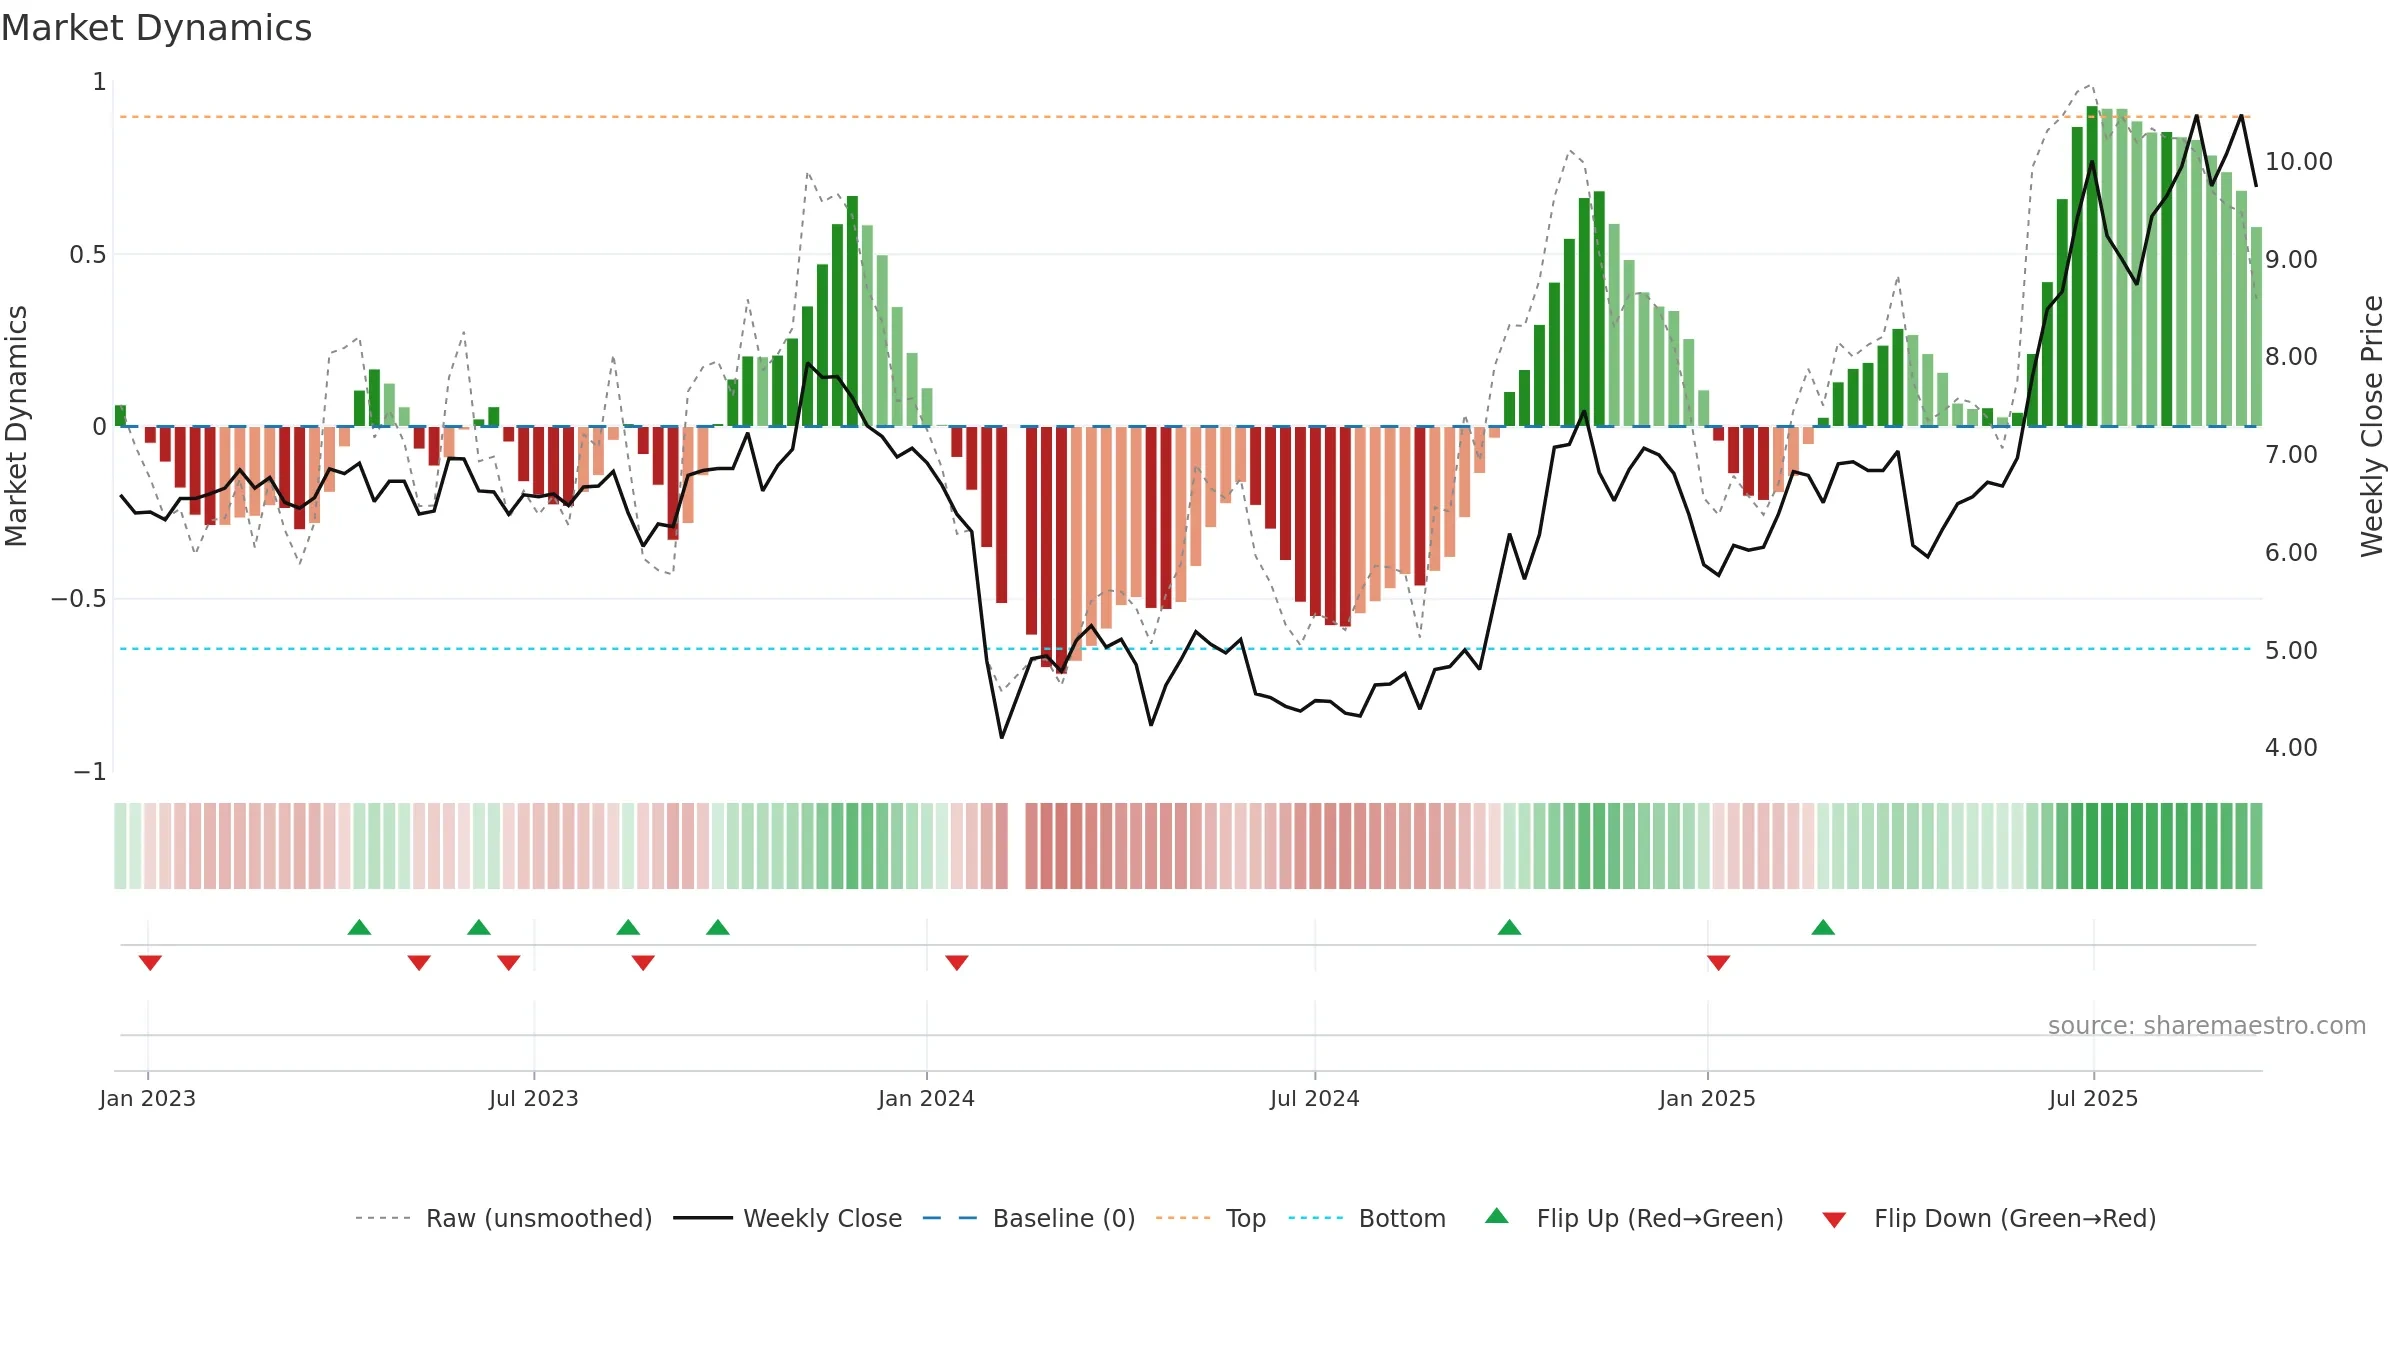Image resolution: width=2400 pixels, height=1350 pixels.
Task: Click the 8.00 price axis tick
Action: [x=2291, y=356]
